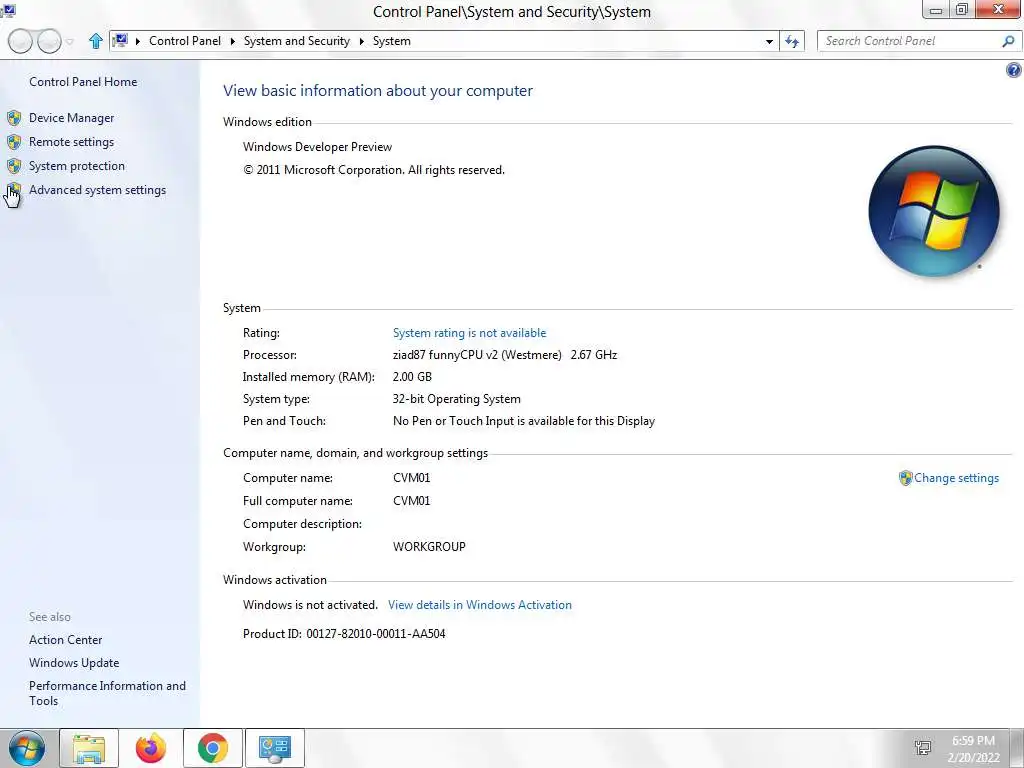Viewport: 1024px width, 768px height.
Task: Launch Google Chrome from the taskbar
Action: (213, 748)
